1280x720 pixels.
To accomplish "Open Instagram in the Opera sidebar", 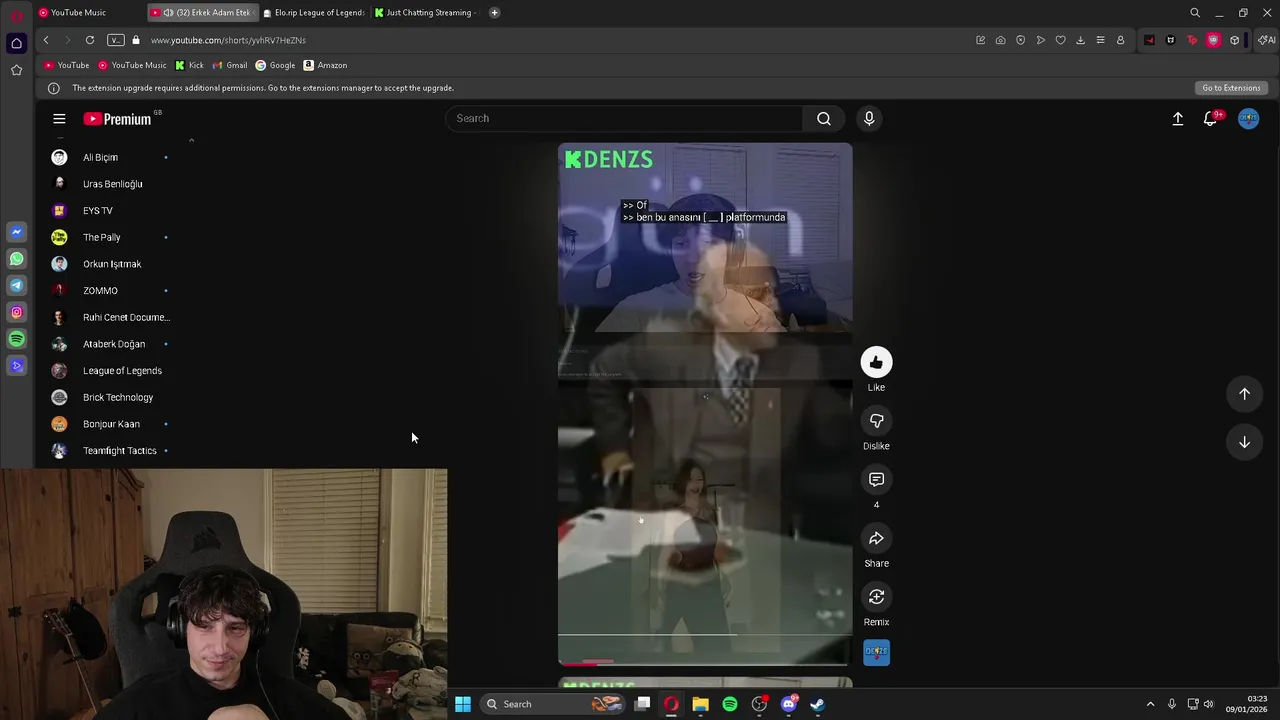I will coord(16,312).
